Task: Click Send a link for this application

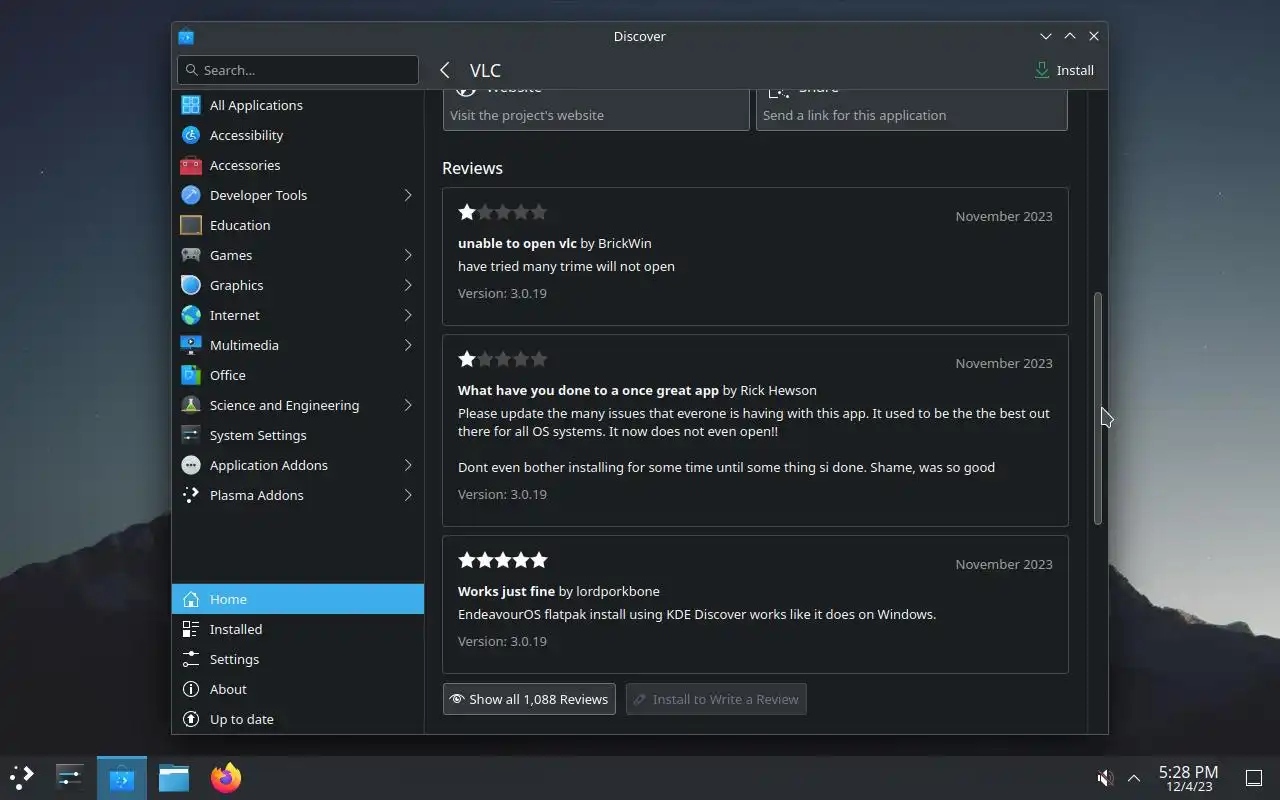Action: [x=911, y=109]
